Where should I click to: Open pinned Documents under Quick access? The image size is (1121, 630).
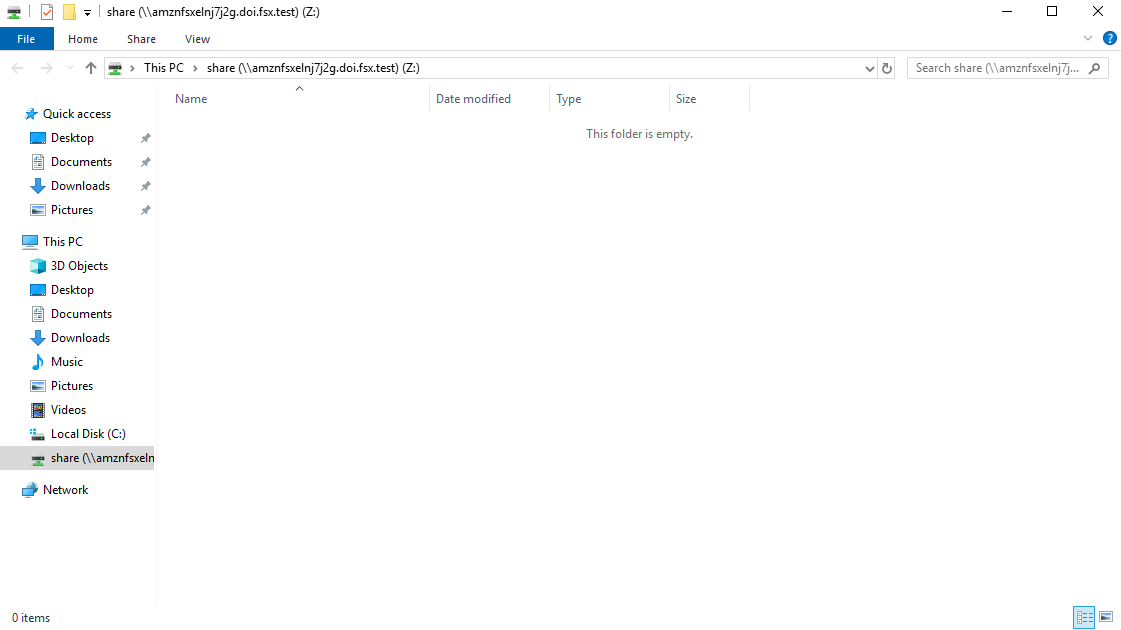82,162
